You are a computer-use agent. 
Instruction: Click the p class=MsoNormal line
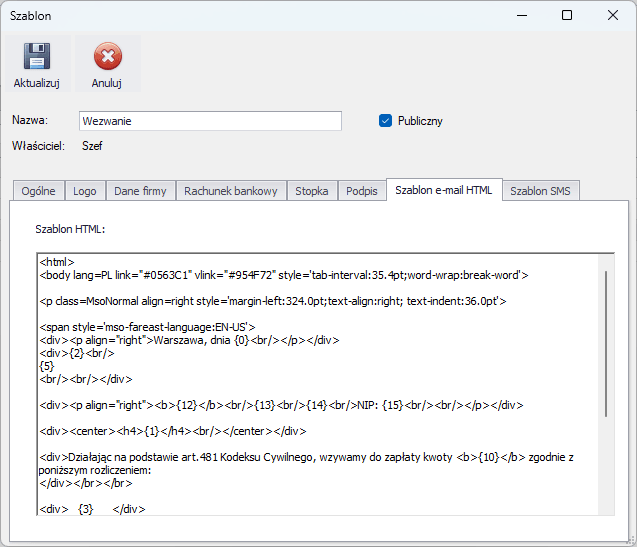pyautogui.click(x=273, y=301)
